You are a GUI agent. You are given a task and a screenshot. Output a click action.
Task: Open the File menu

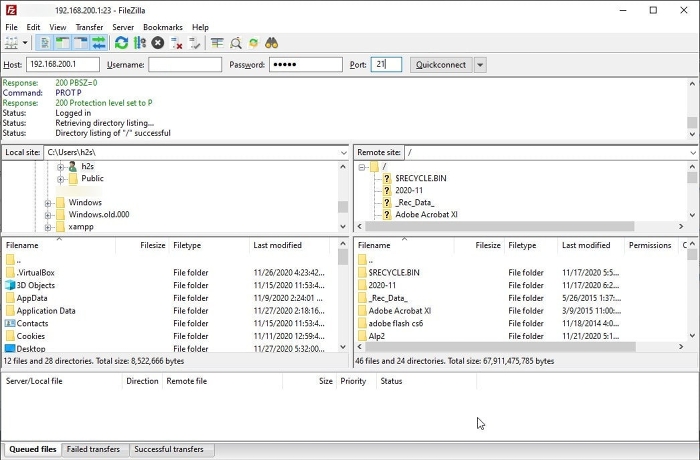pos(12,27)
